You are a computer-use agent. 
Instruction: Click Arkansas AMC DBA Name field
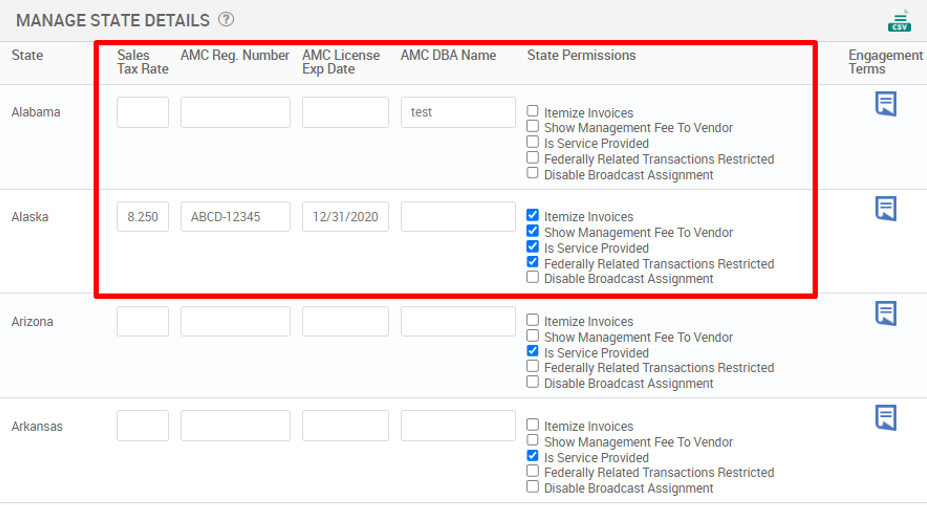click(458, 426)
